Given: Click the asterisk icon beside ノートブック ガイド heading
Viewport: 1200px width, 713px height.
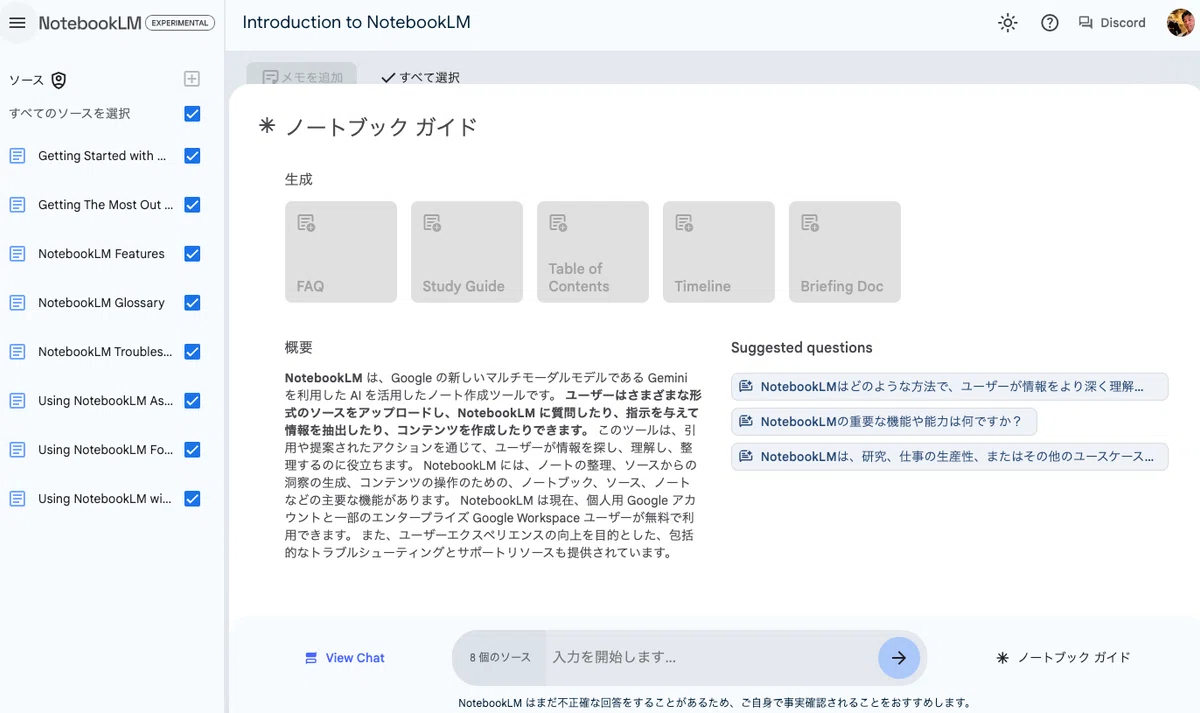Looking at the screenshot, I should point(266,126).
